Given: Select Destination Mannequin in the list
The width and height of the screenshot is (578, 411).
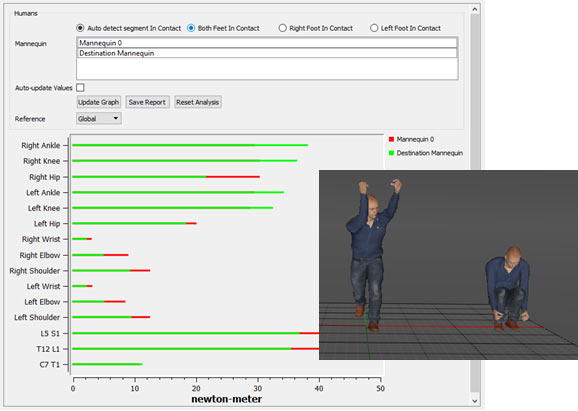Looking at the screenshot, I should point(267,53).
